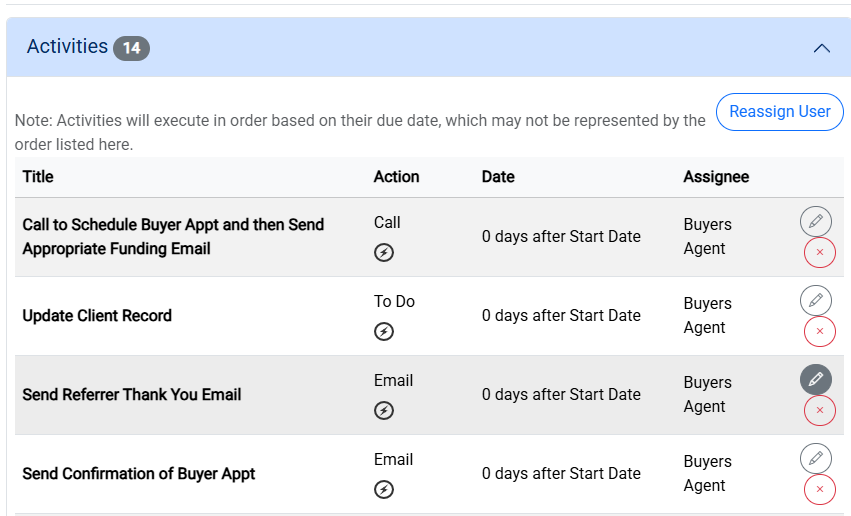
Task: Click lightning icon under Call action
Action: point(384,252)
